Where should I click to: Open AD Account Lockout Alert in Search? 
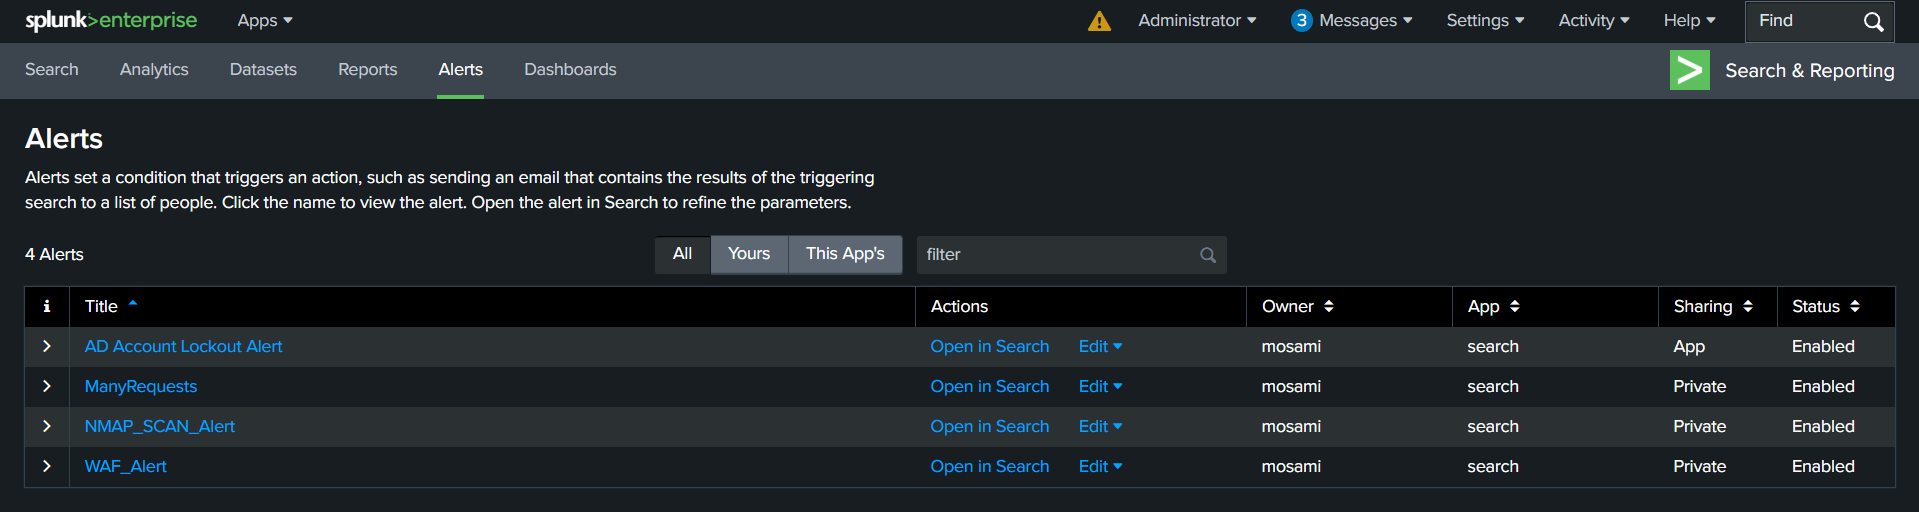990,346
